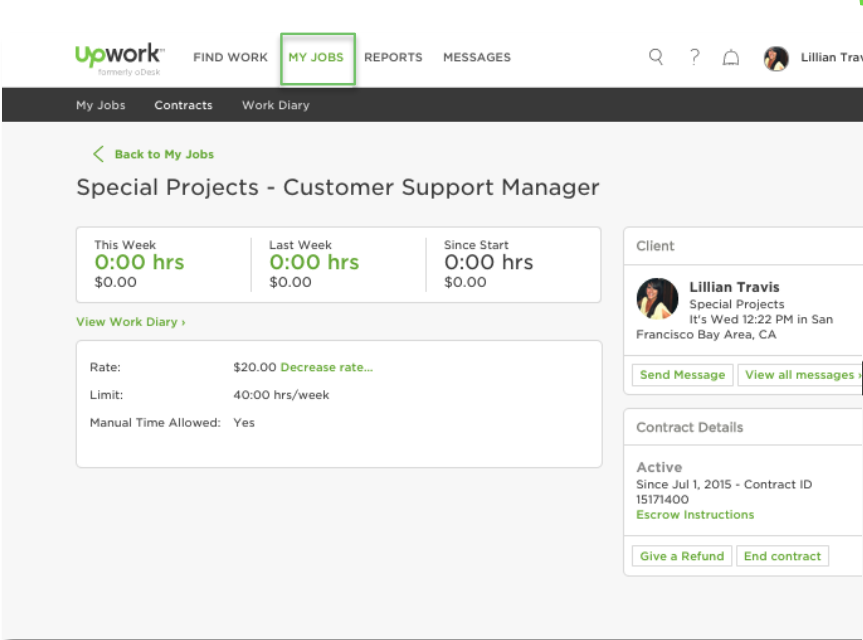The height and width of the screenshot is (640, 863).
Task: Select the Work Diary tab
Action: click(274, 104)
